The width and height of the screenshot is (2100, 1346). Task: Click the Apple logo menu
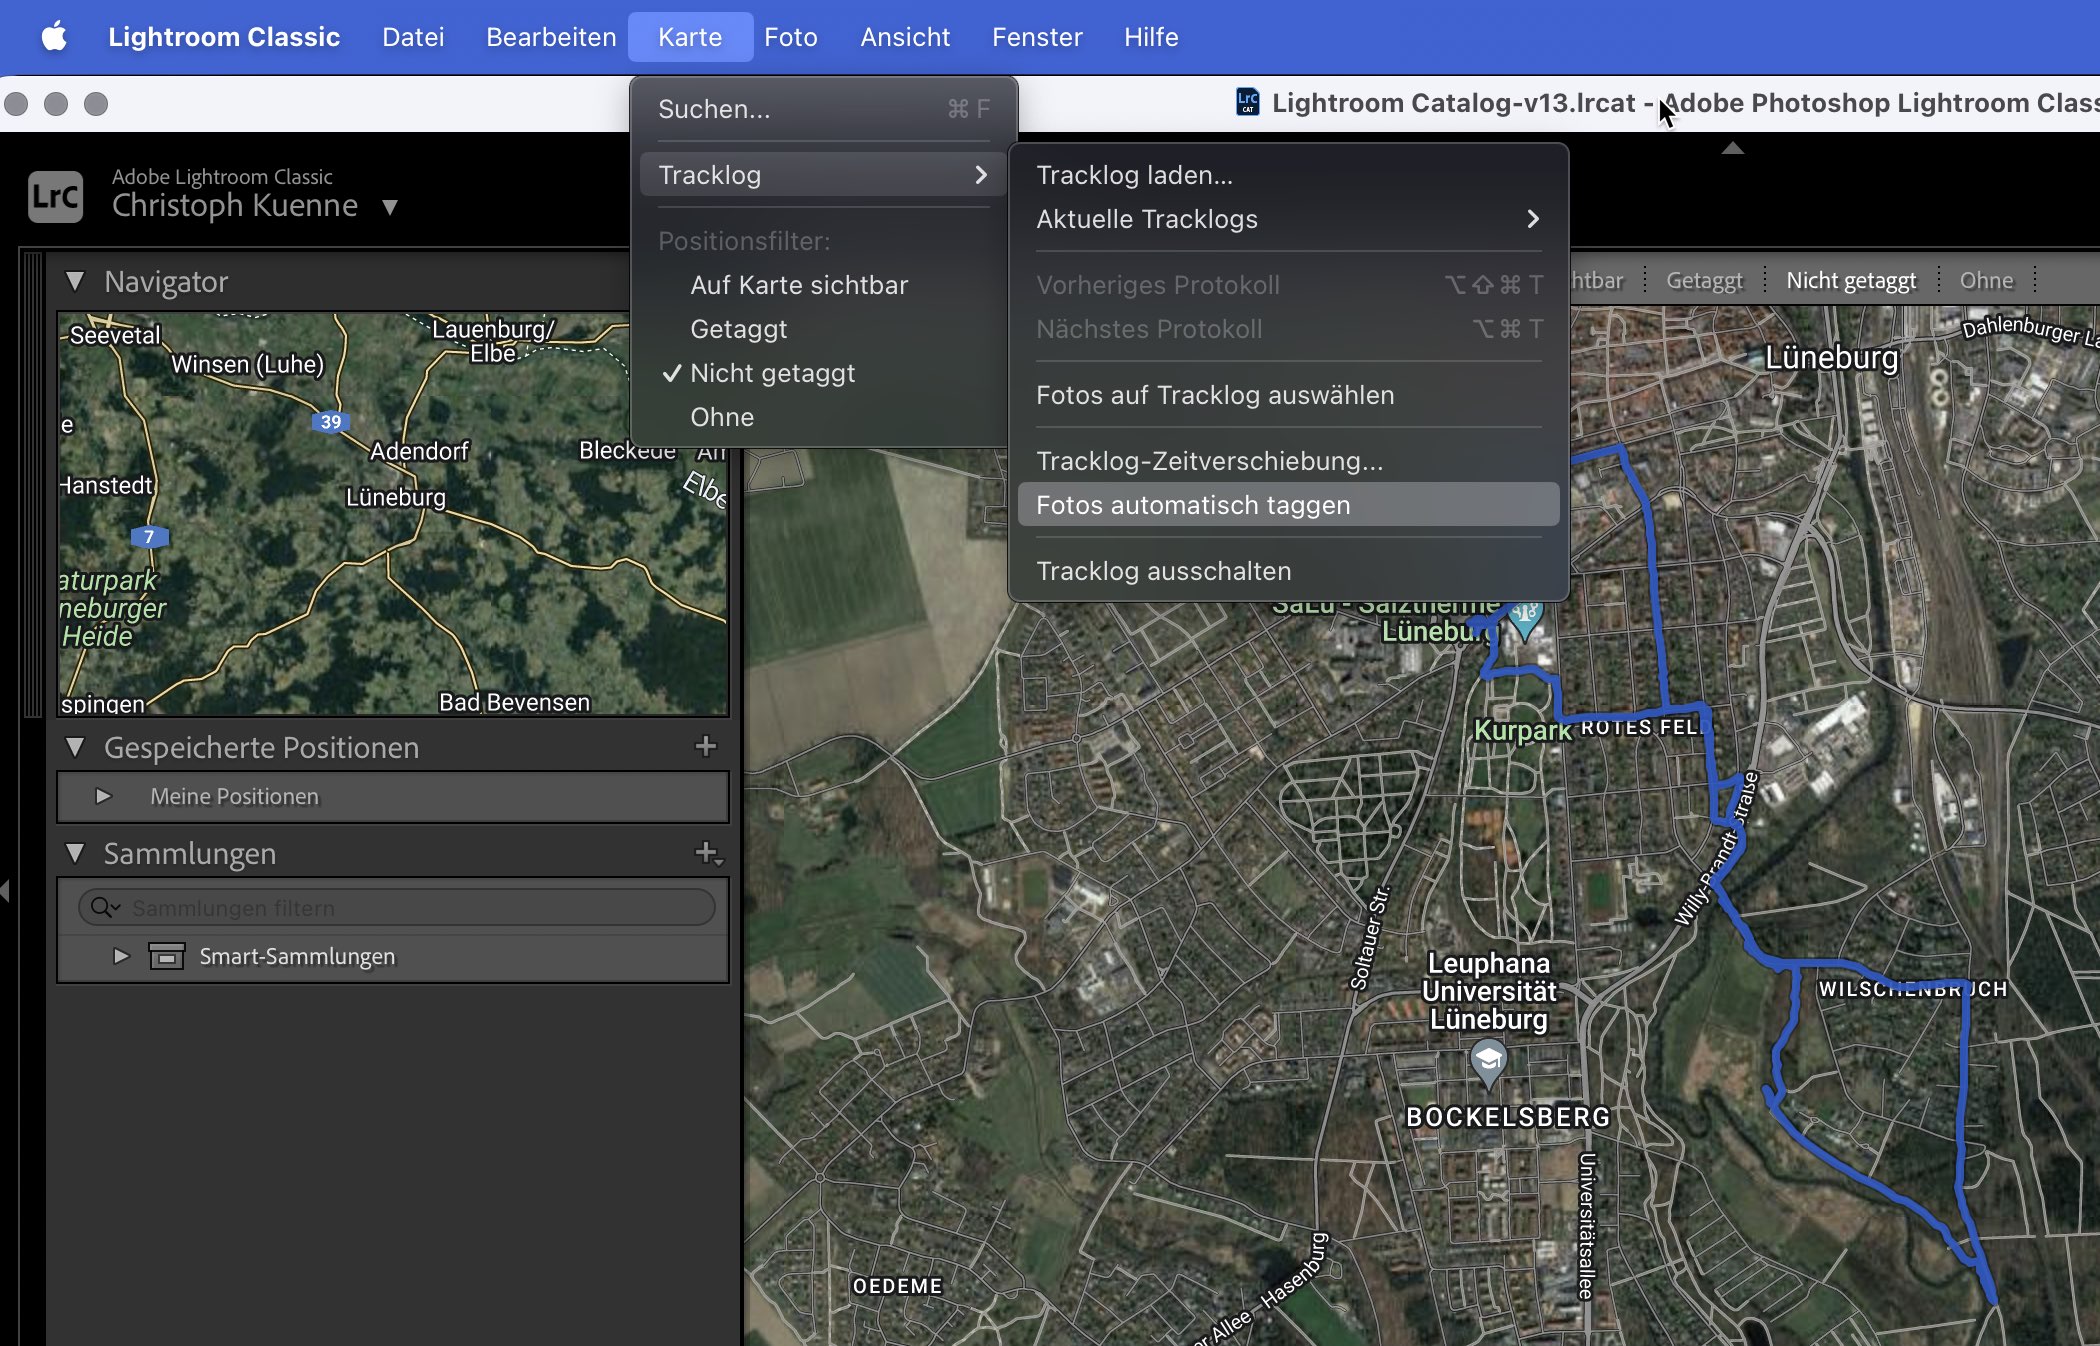point(54,37)
